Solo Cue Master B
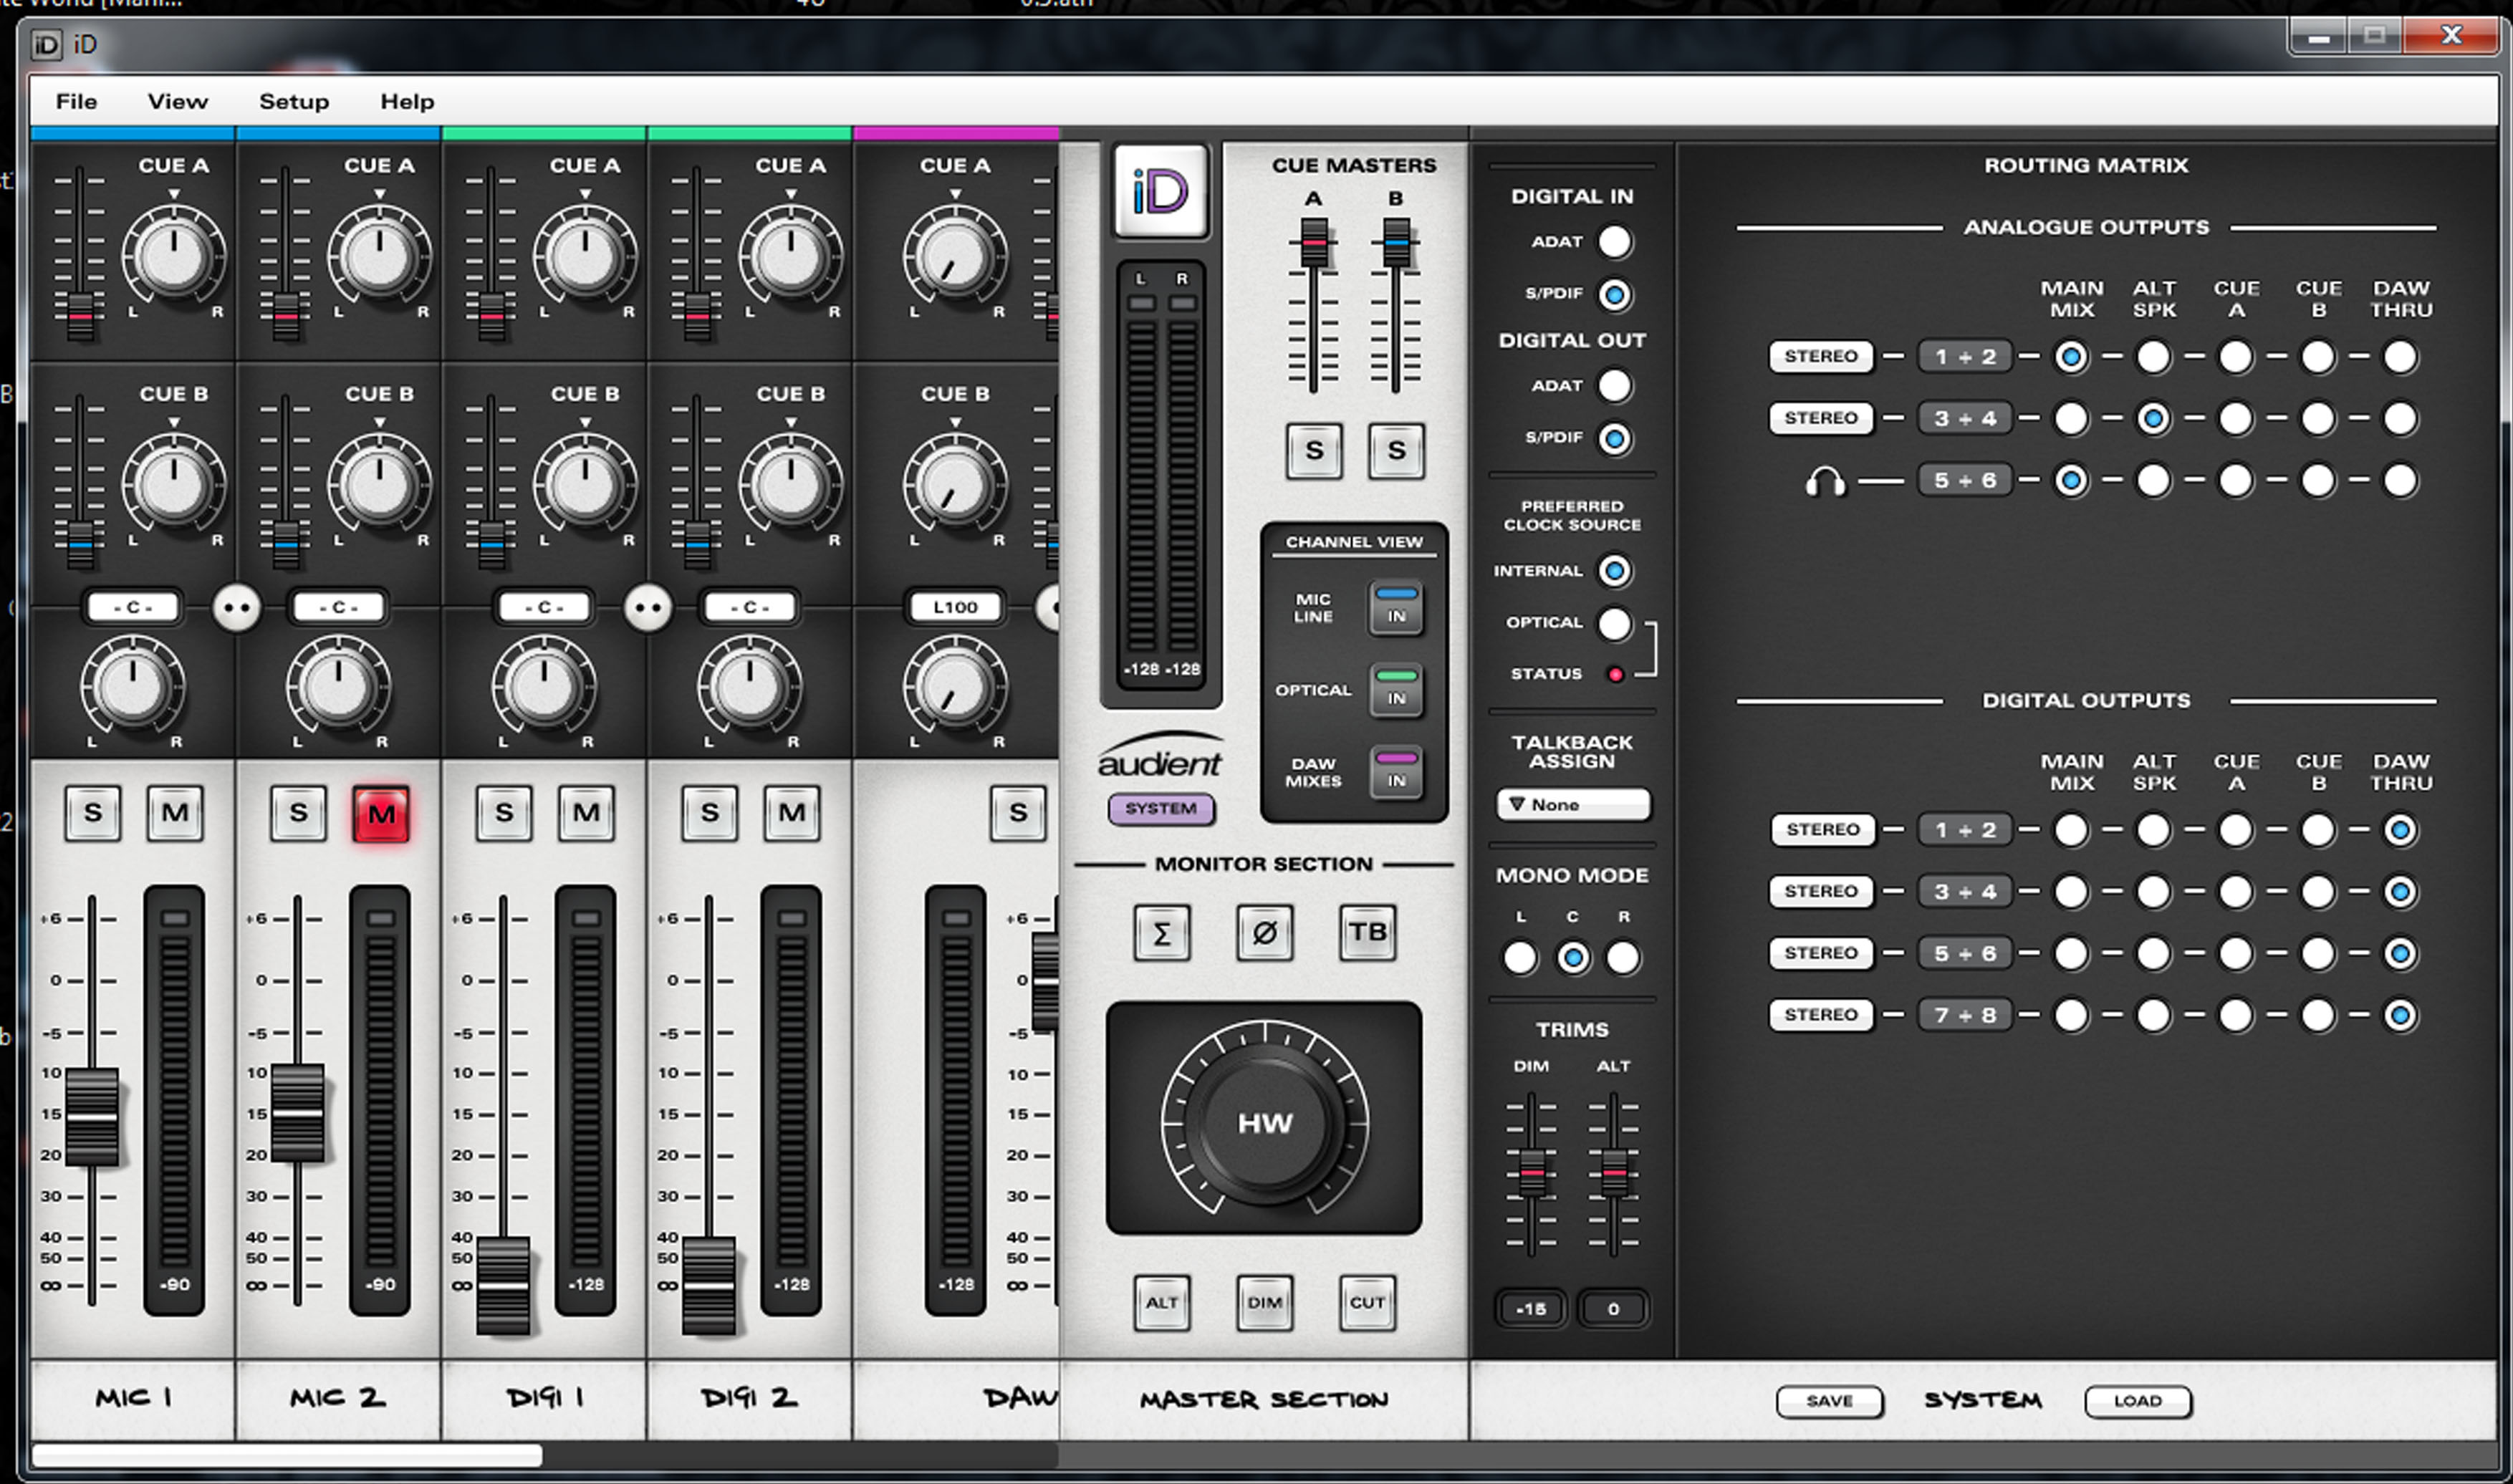The image size is (2513, 1484). (1396, 451)
